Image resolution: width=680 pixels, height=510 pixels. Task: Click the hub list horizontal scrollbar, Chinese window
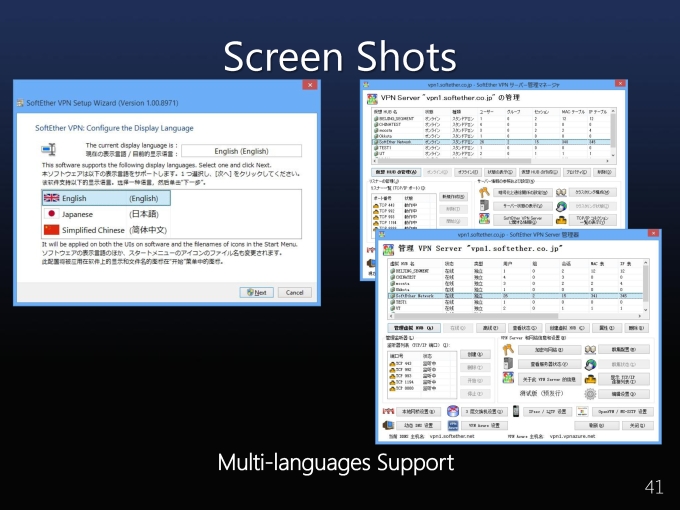(515, 316)
